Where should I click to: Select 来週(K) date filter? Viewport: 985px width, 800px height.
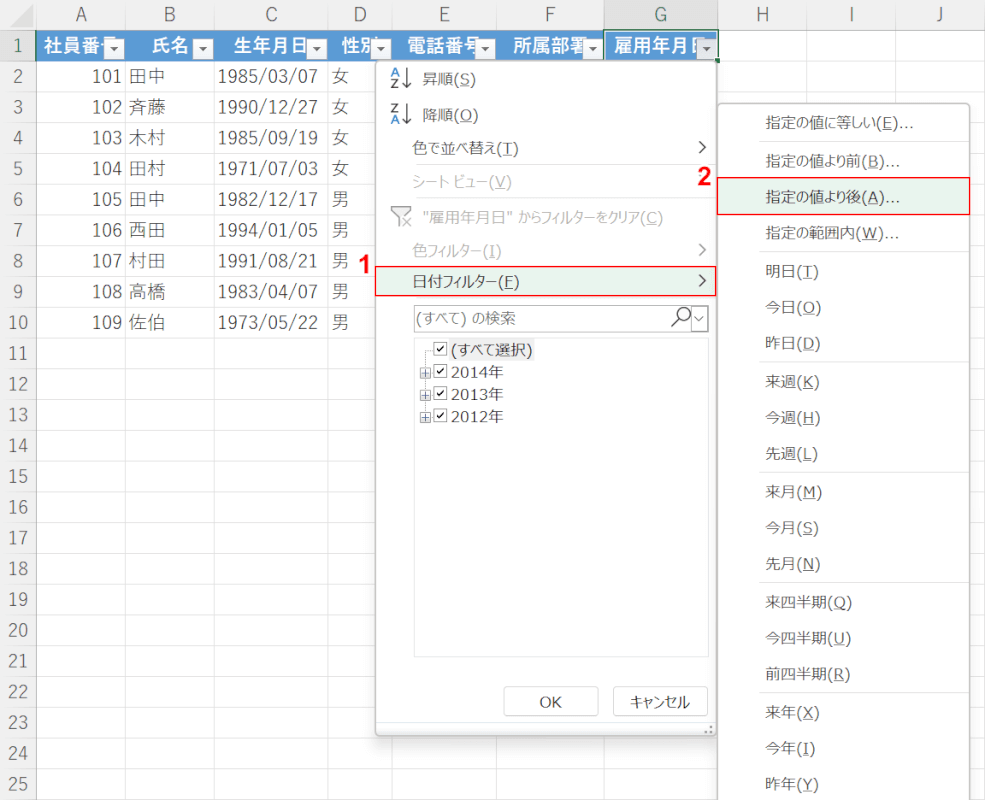pos(843,382)
